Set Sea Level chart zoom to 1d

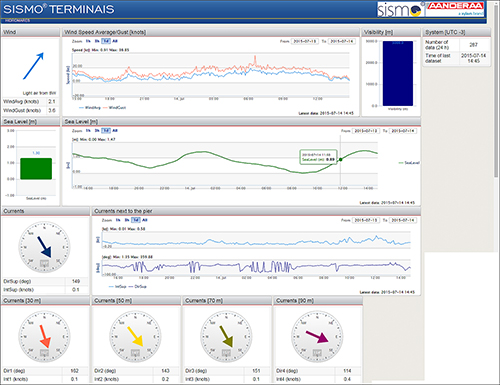tap(106, 130)
